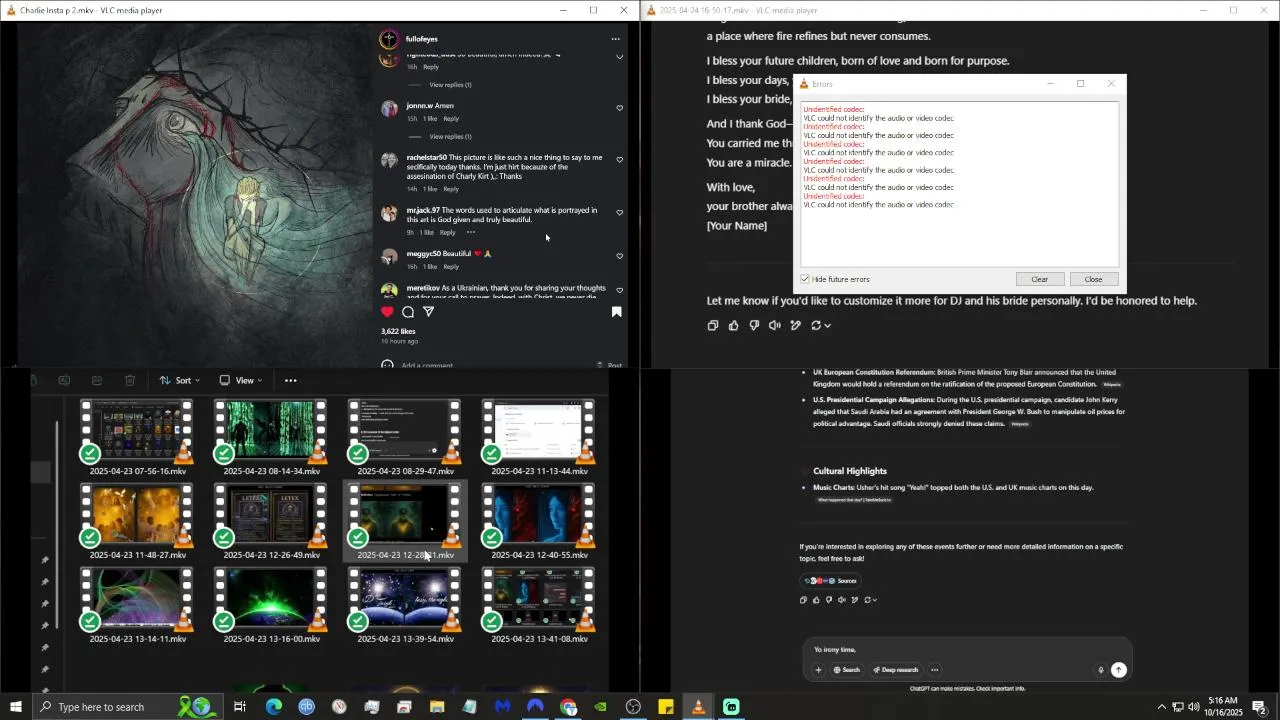The width and height of the screenshot is (1280, 720).
Task: Click the Search pill in ChatGPT input
Action: coord(846,670)
